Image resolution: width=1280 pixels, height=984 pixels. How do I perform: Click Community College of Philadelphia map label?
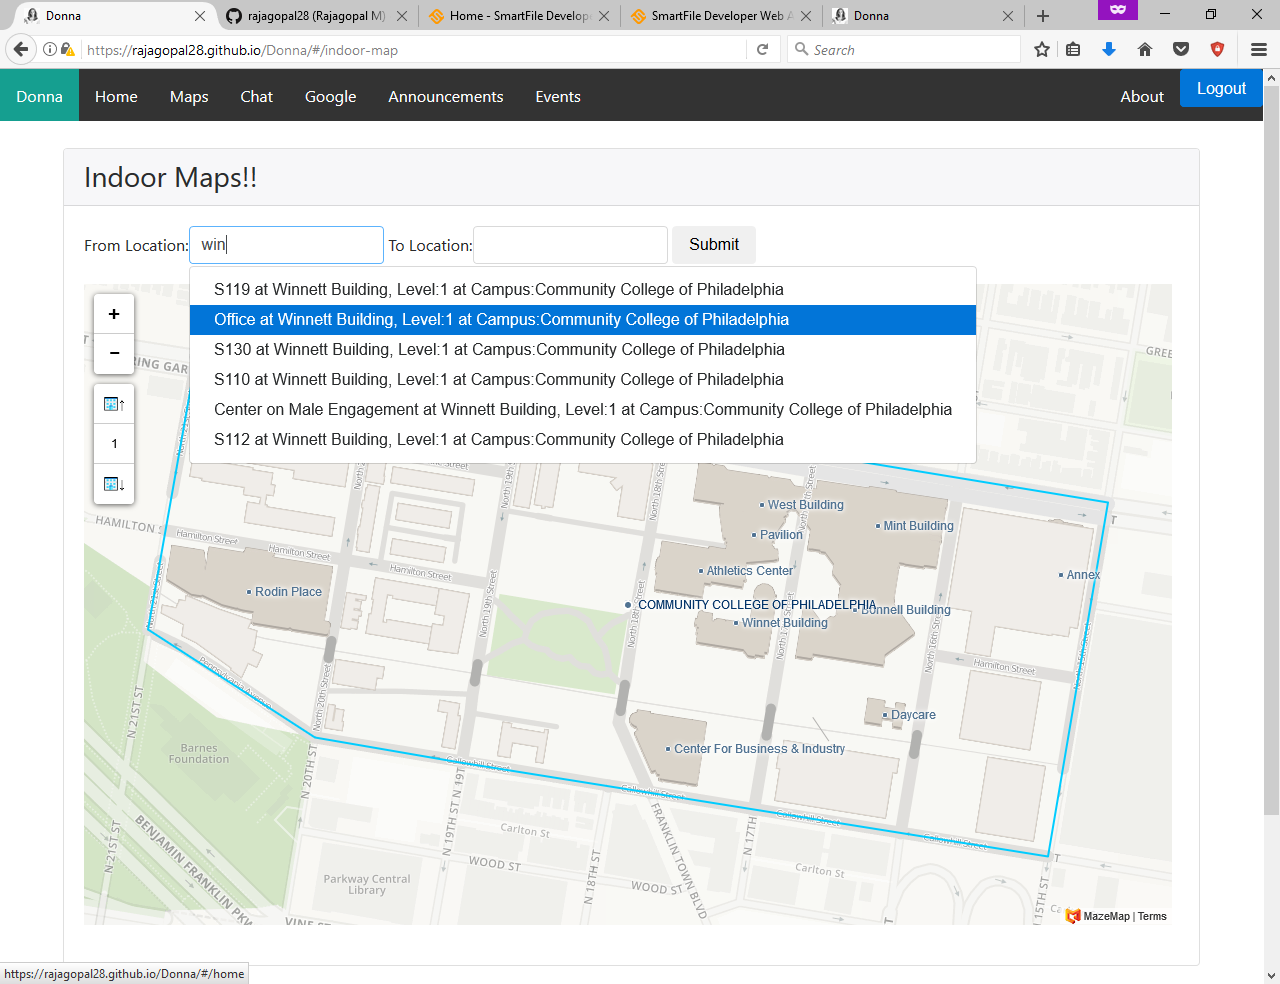coord(756,605)
